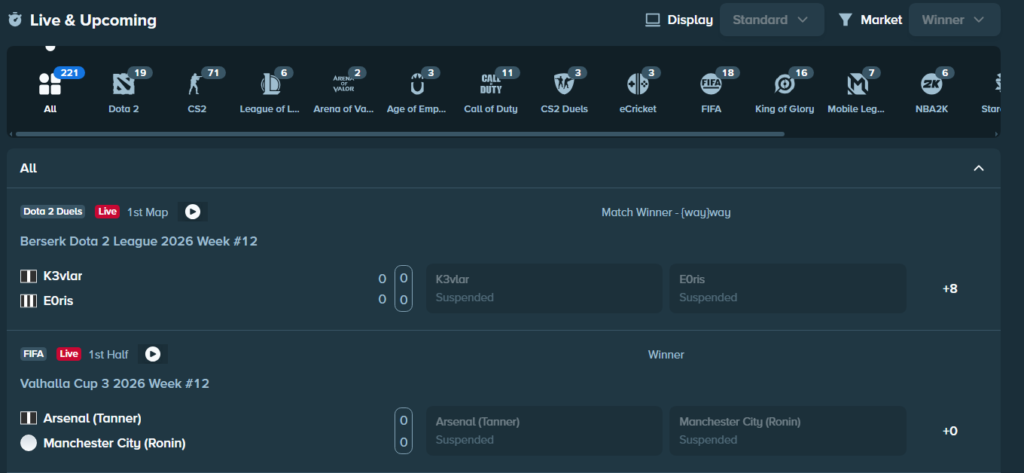Viewport: 1024px width, 473px height.
Task: Select the All games tab
Action: point(50,85)
